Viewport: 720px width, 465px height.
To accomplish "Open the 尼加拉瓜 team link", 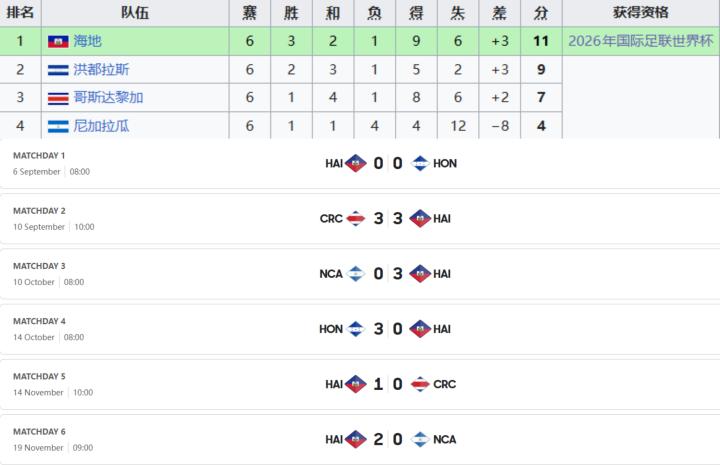I will point(101,126).
